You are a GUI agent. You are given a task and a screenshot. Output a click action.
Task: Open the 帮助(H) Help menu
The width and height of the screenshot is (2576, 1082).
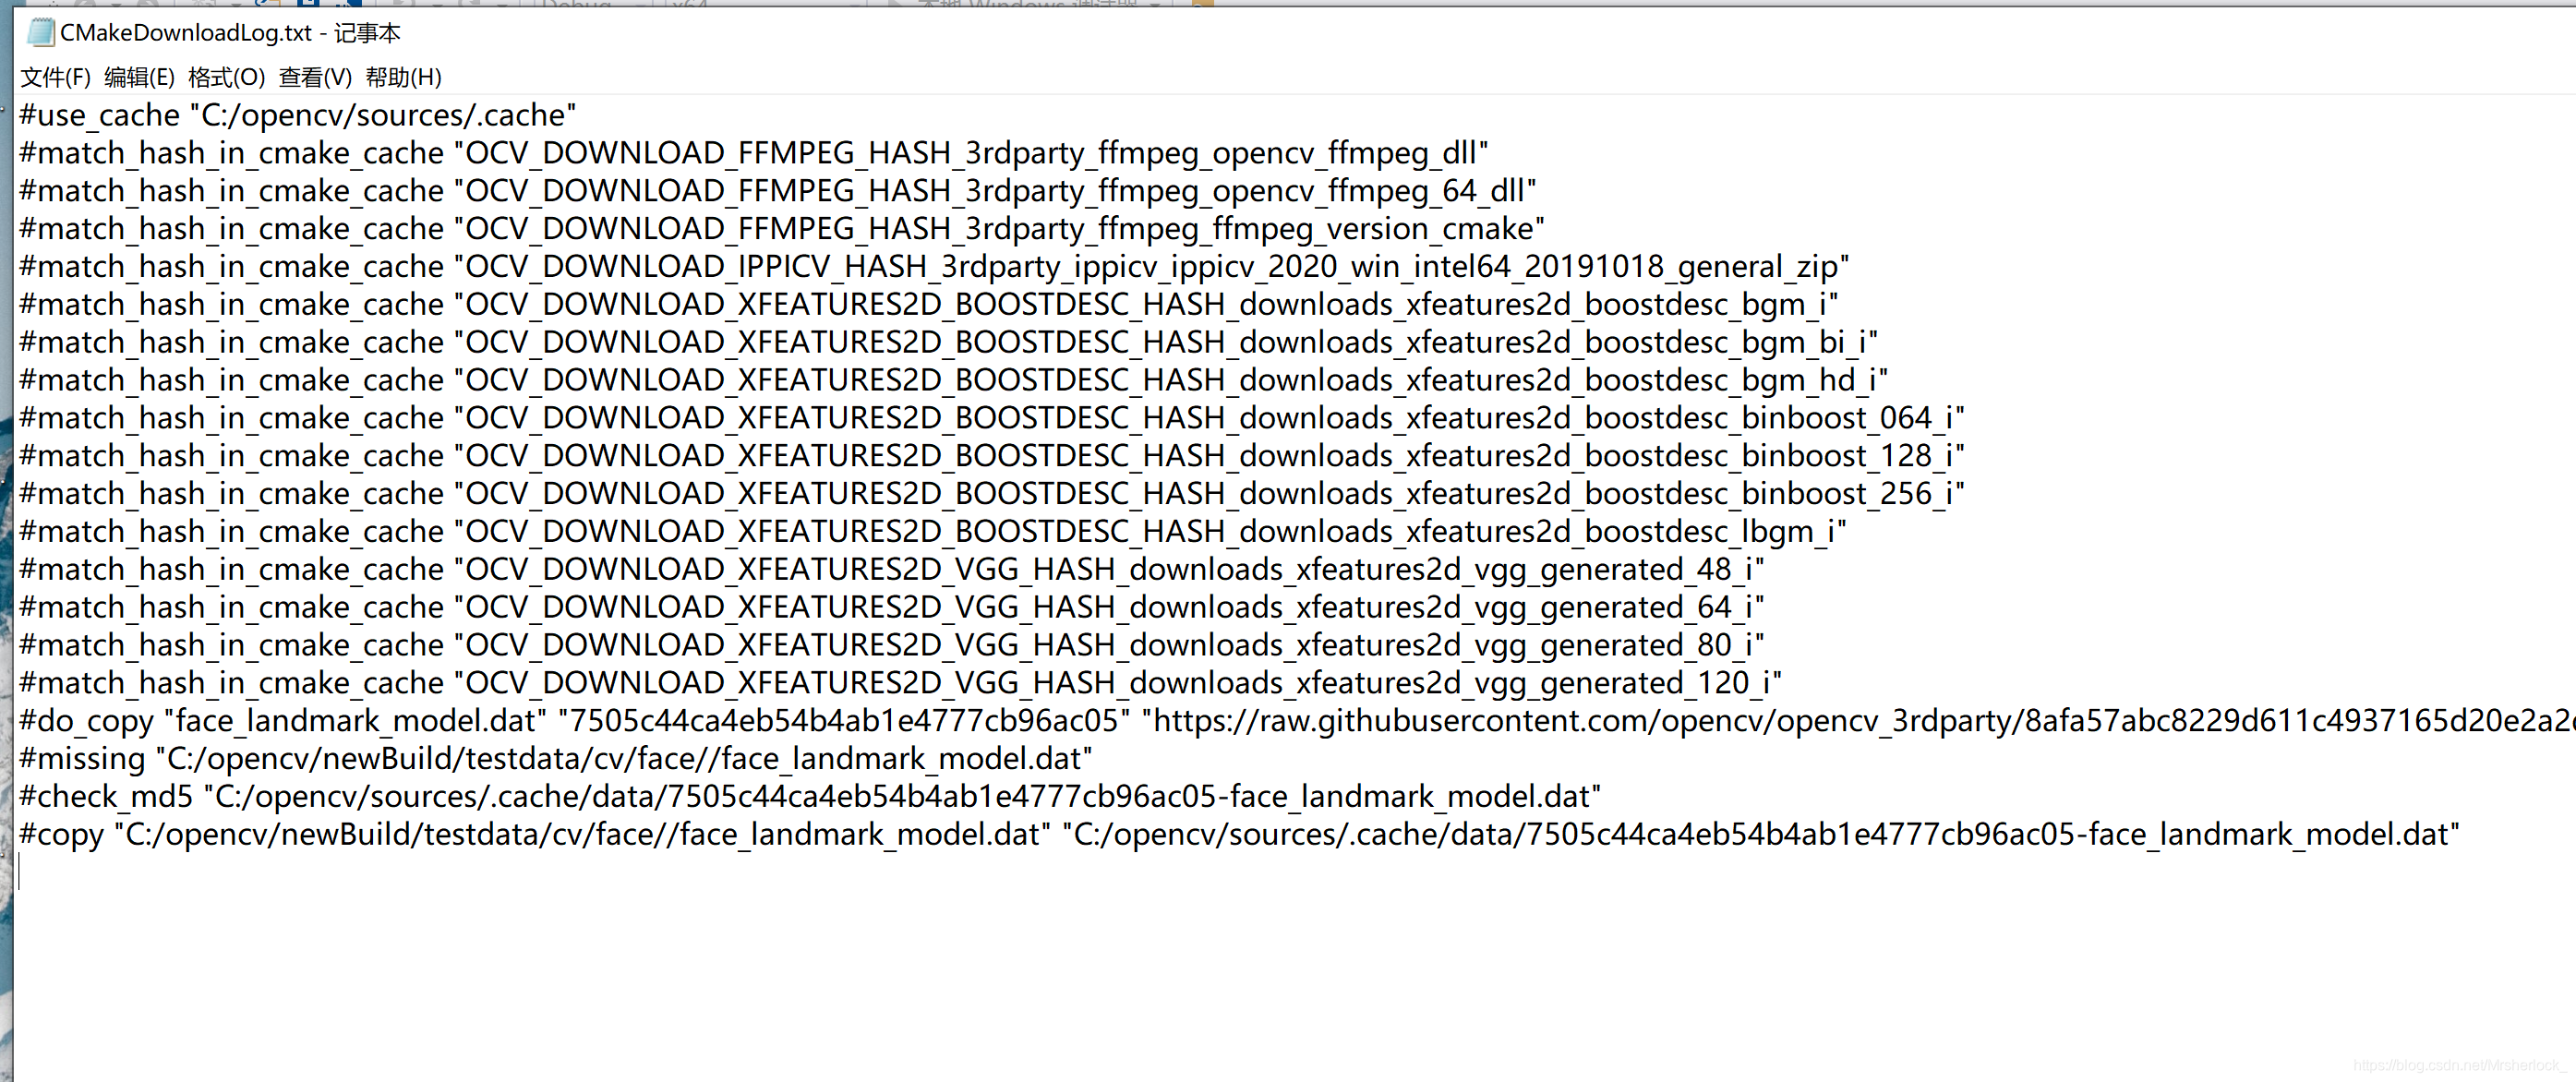click(x=403, y=77)
